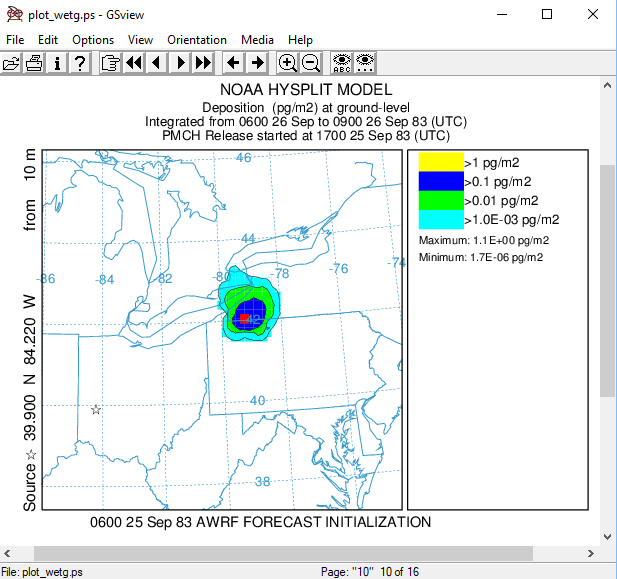
Task: Click the Go to page hand icon
Action: pyautogui.click(x=110, y=63)
